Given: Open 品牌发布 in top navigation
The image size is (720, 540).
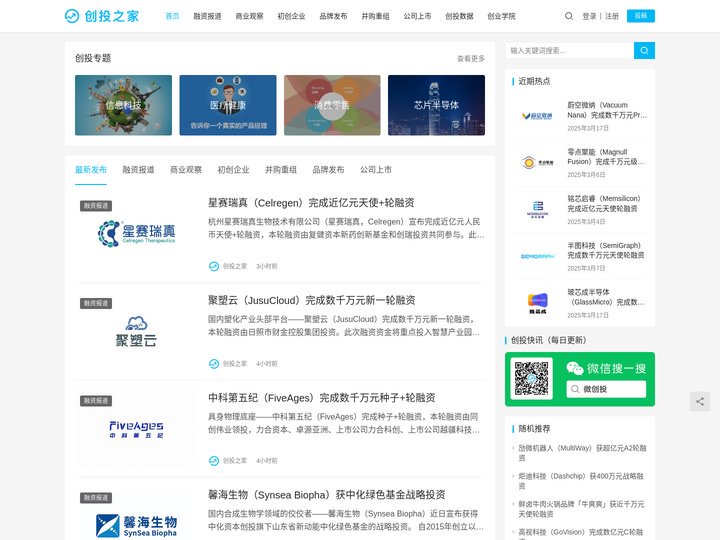Looking at the screenshot, I should 333,16.
